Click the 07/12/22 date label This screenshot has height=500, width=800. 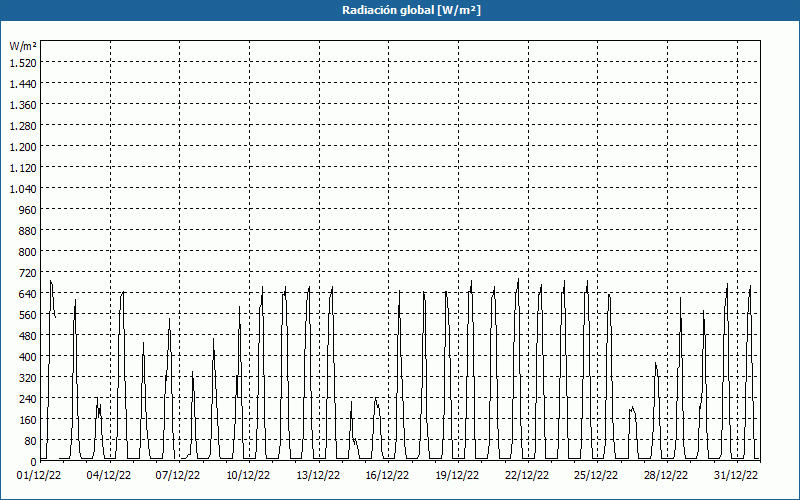click(178, 475)
